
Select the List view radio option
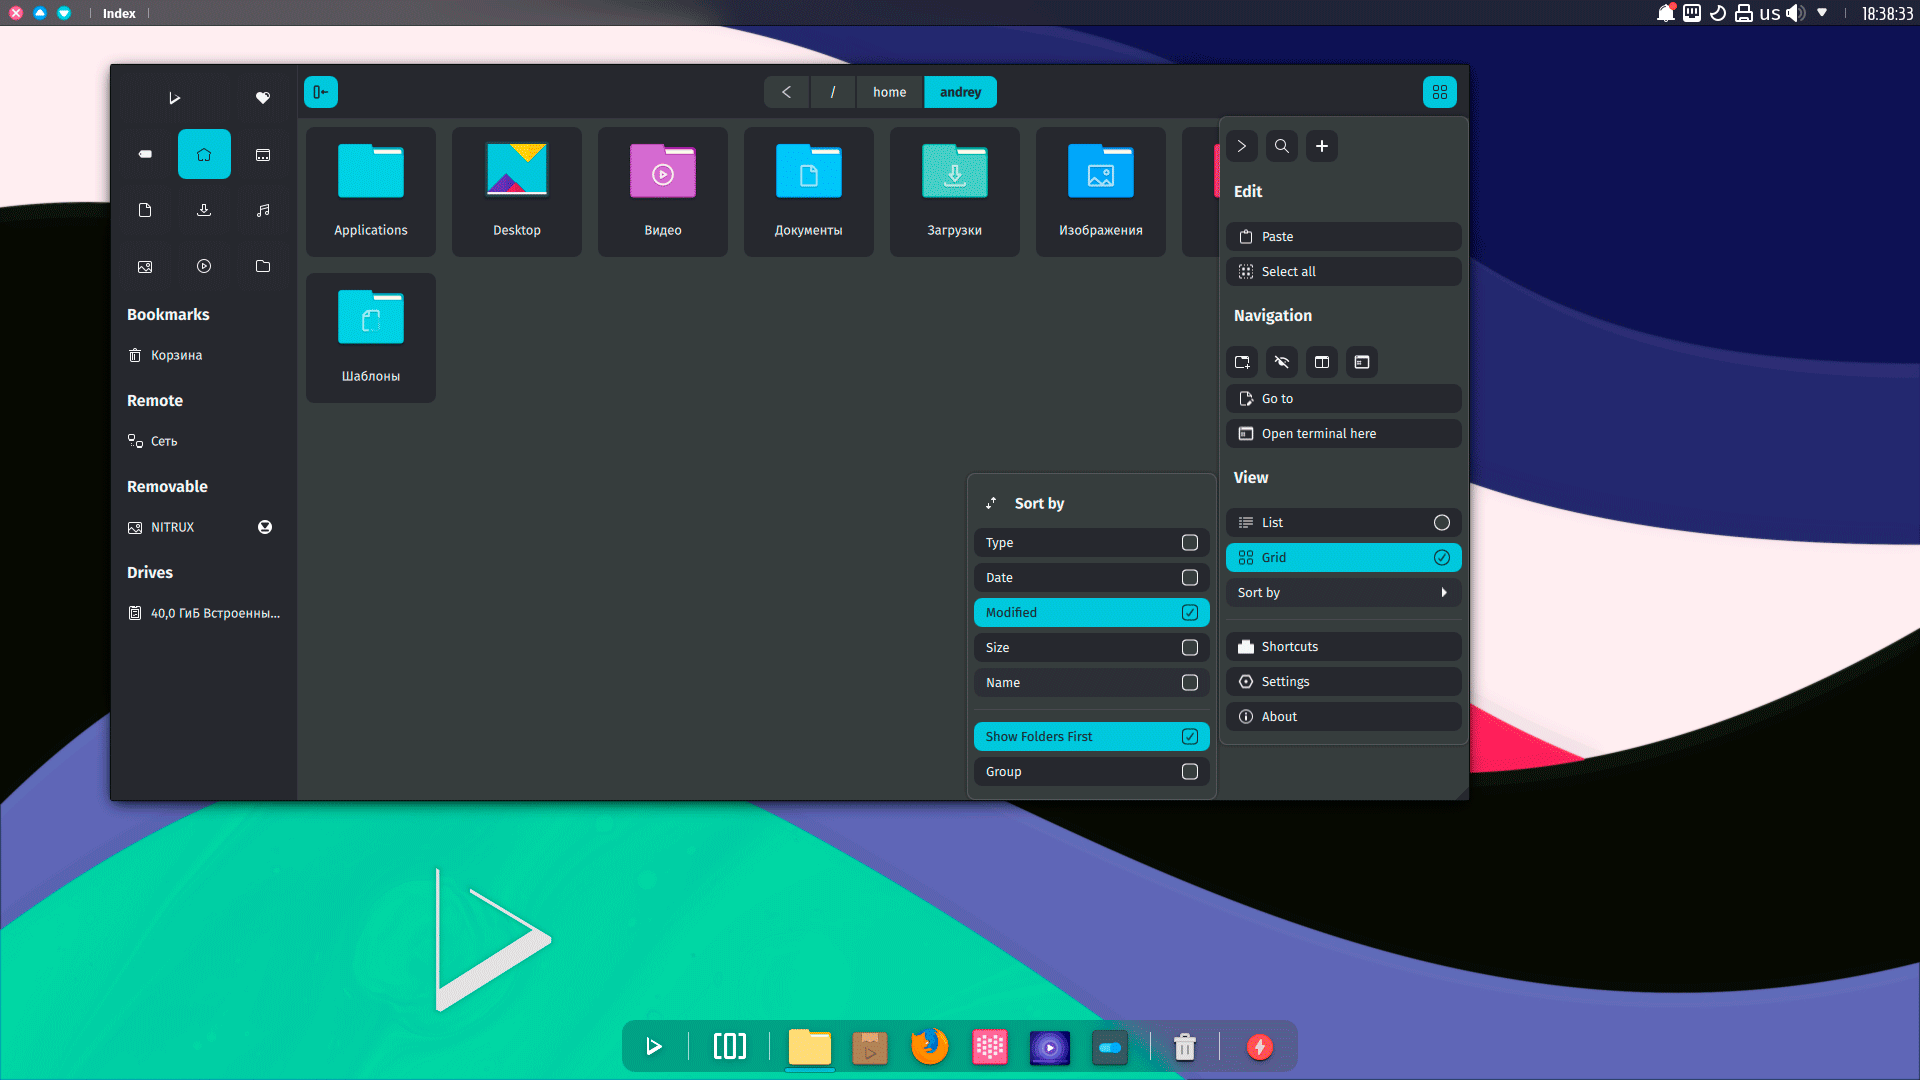[1441, 523]
